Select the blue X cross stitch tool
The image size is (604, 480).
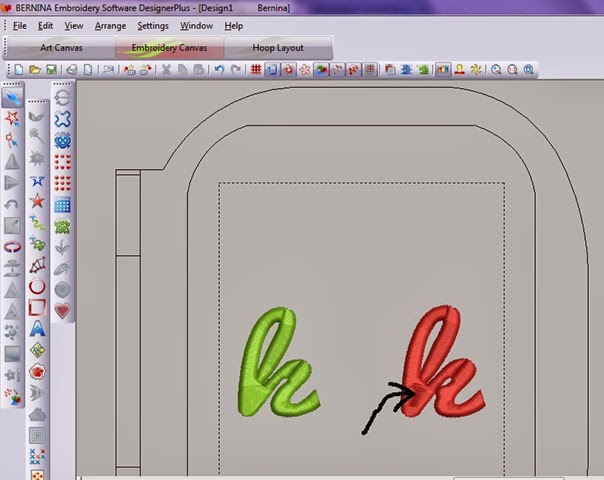pyautogui.click(x=37, y=457)
